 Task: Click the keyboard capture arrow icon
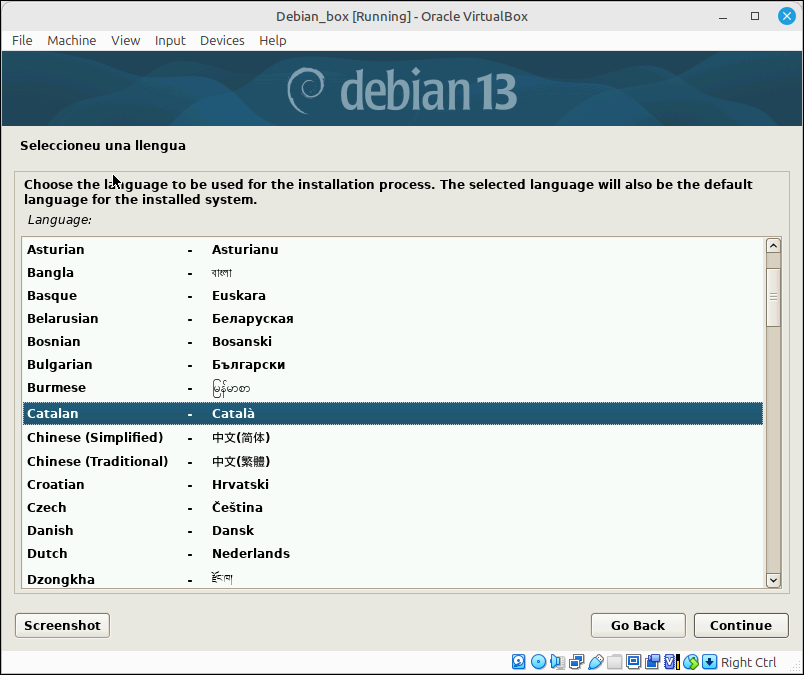[710, 662]
